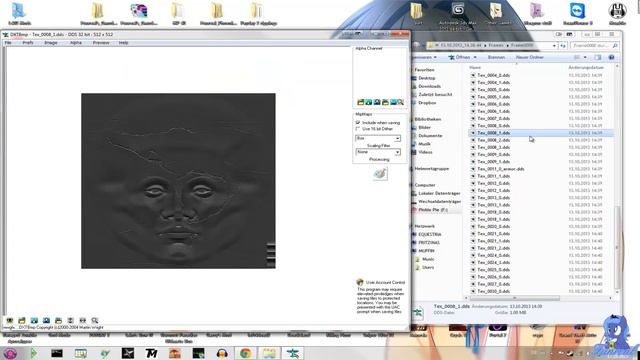Image resolution: width=640 pixels, height=360 pixels.
Task: Sort by the Änderungsdatum column header
Action: tap(586, 67)
